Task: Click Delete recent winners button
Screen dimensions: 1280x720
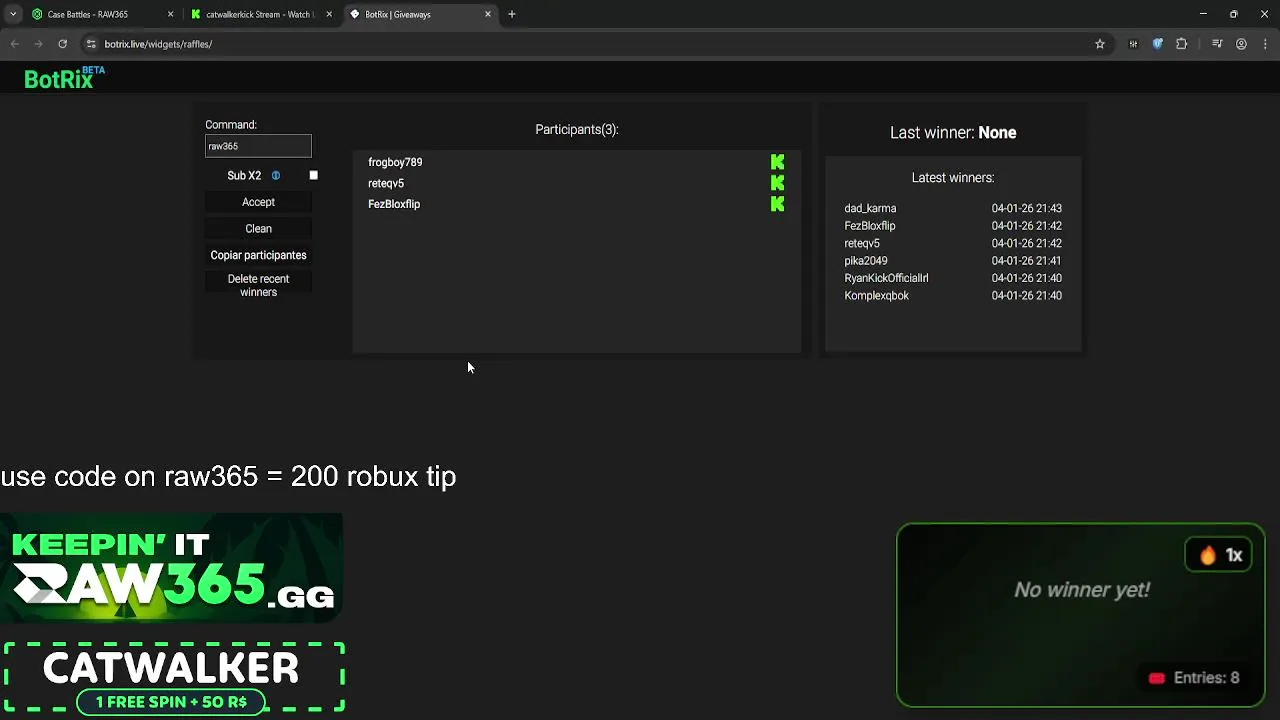Action: coord(258,285)
